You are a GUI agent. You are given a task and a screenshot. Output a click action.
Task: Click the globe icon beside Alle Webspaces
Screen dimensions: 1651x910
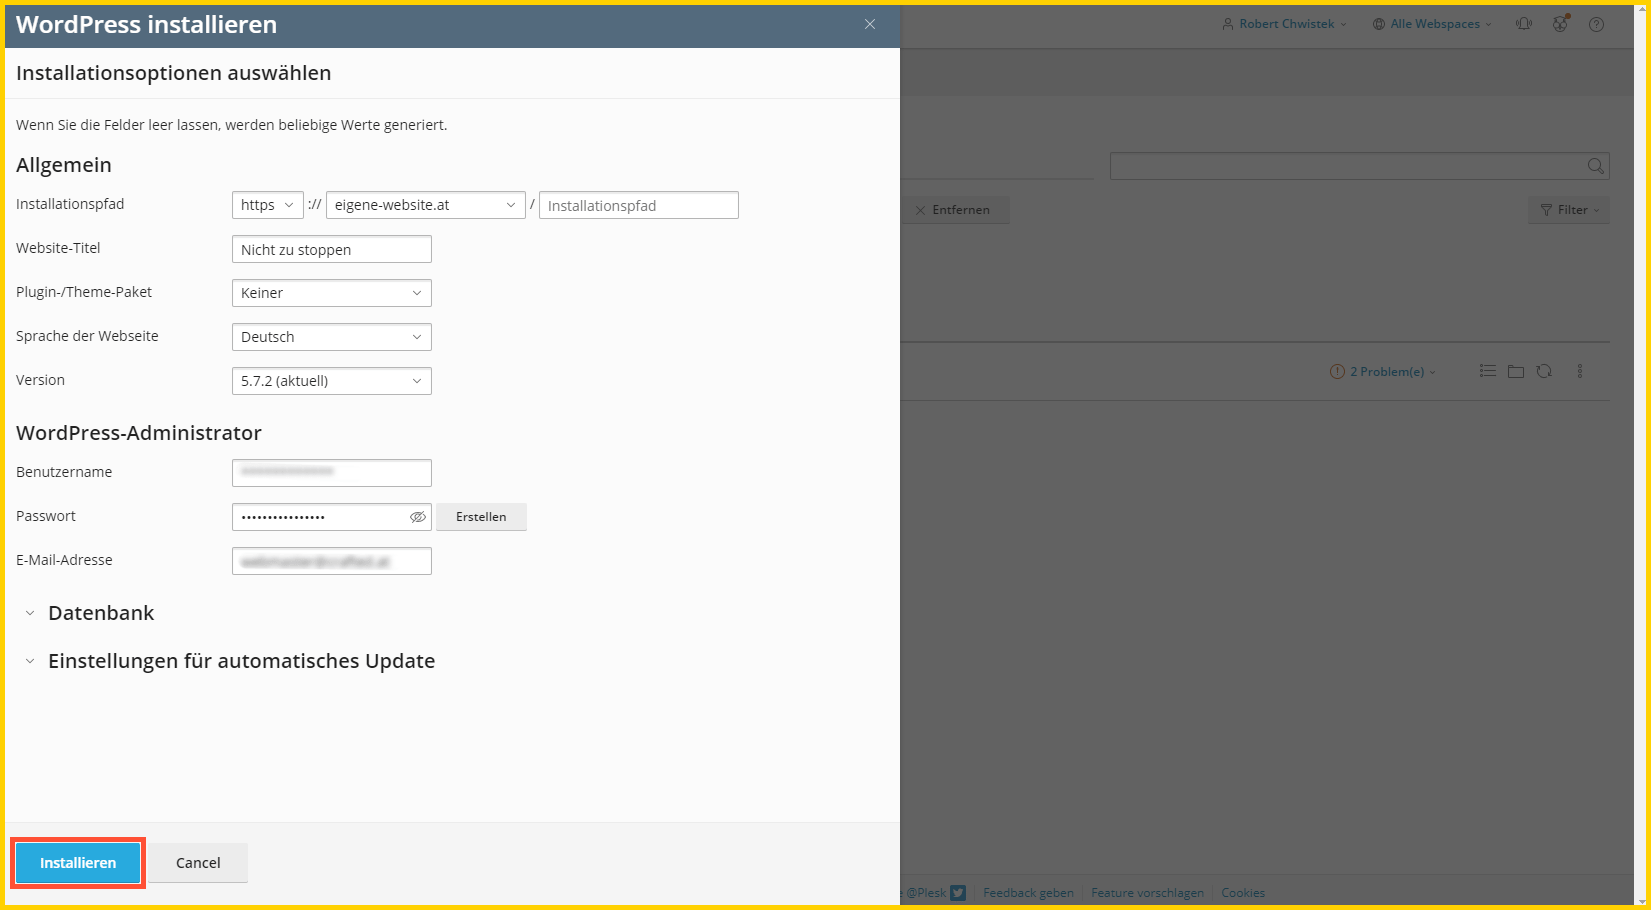[1379, 24]
